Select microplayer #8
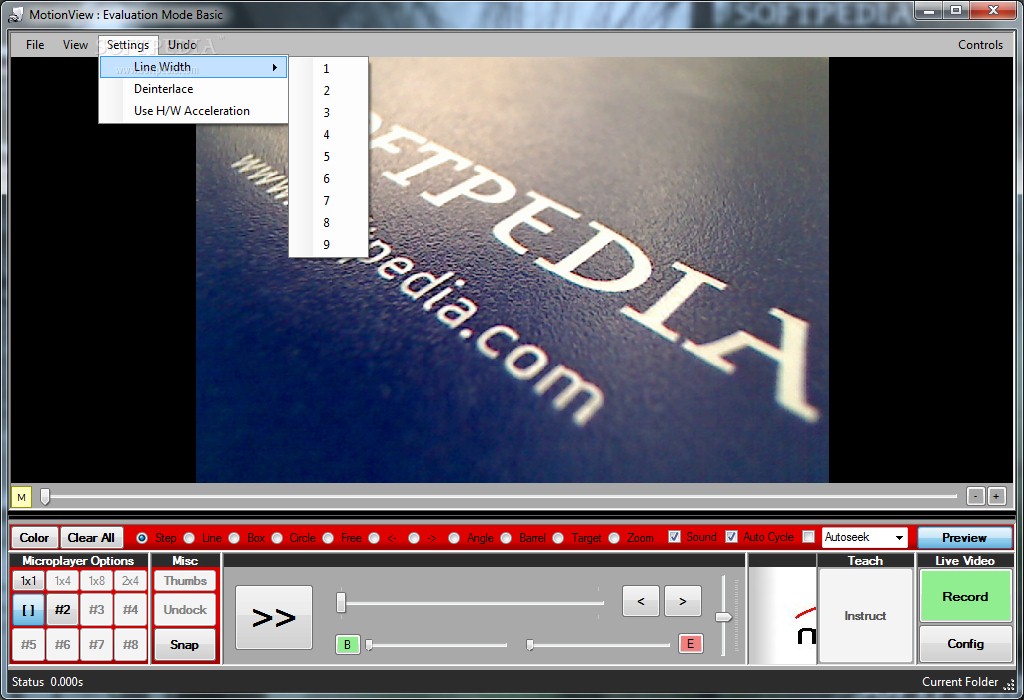 pyautogui.click(x=131, y=644)
